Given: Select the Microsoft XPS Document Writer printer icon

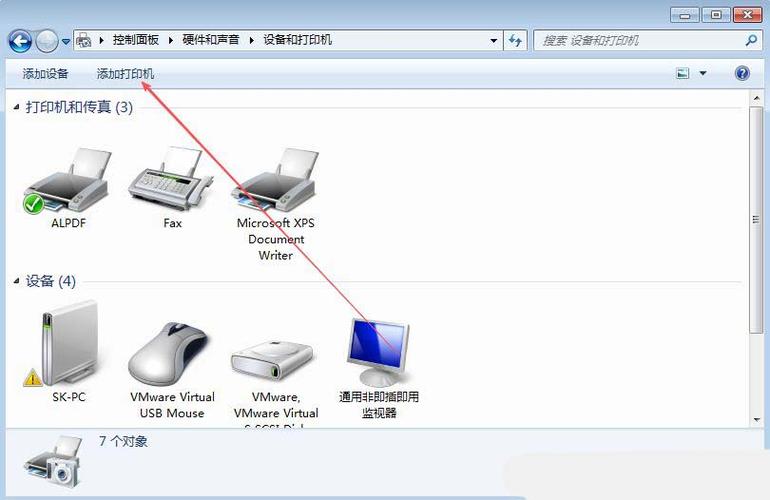Looking at the screenshot, I should pos(275,180).
